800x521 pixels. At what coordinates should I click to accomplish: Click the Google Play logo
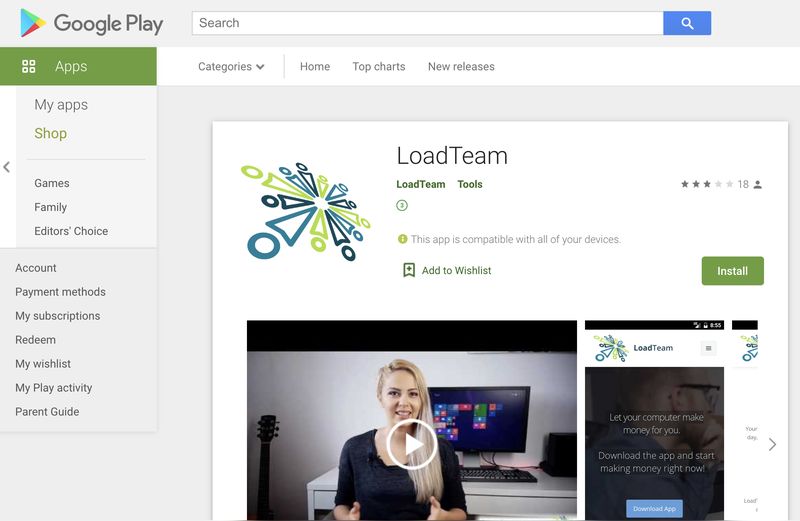91,23
